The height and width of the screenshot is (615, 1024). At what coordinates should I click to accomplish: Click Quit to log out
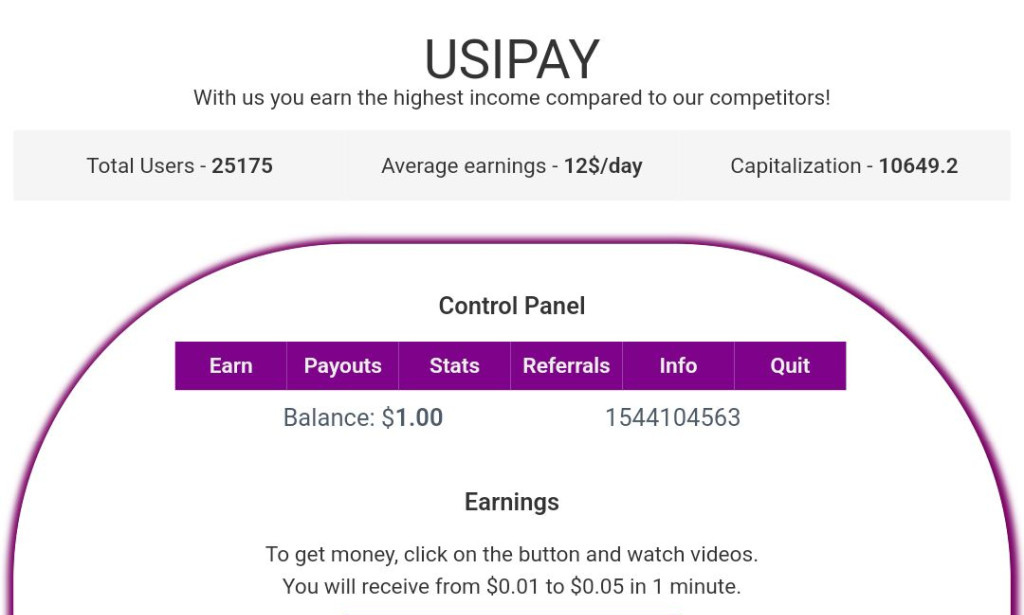click(789, 365)
